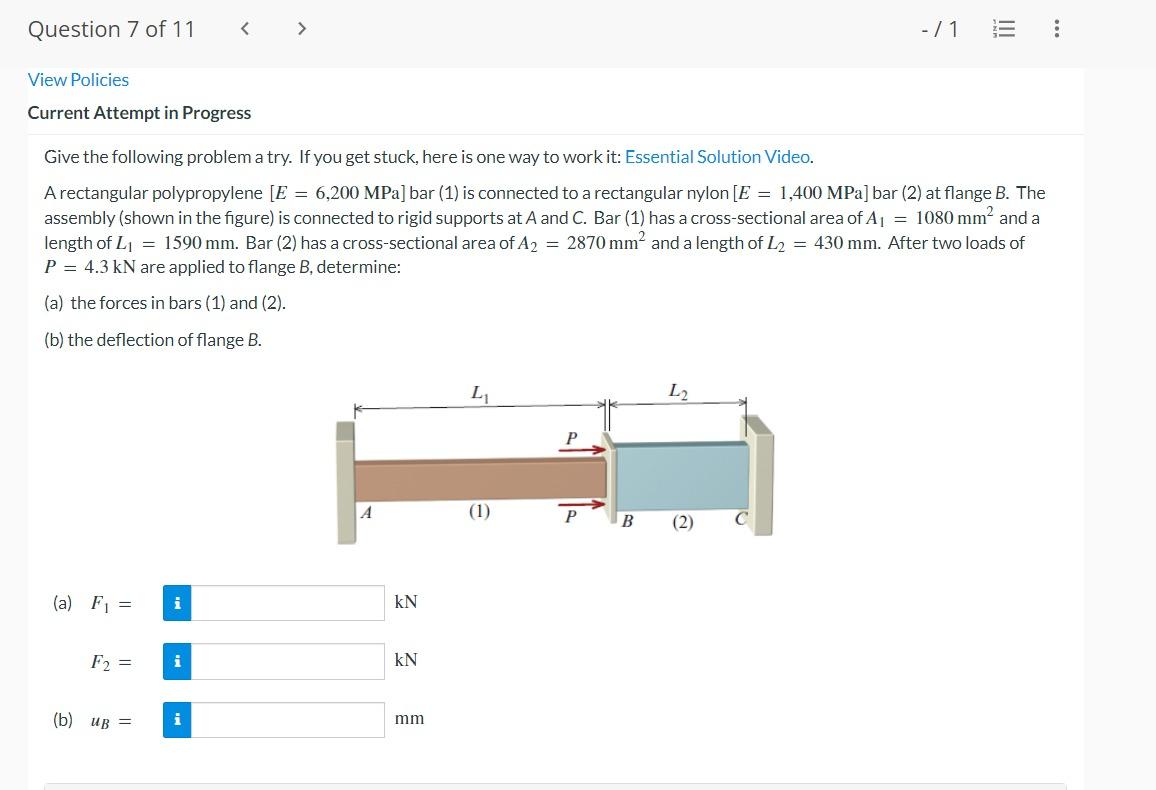Go to the next question arrow
This screenshot has width=1156, height=790.
[301, 29]
